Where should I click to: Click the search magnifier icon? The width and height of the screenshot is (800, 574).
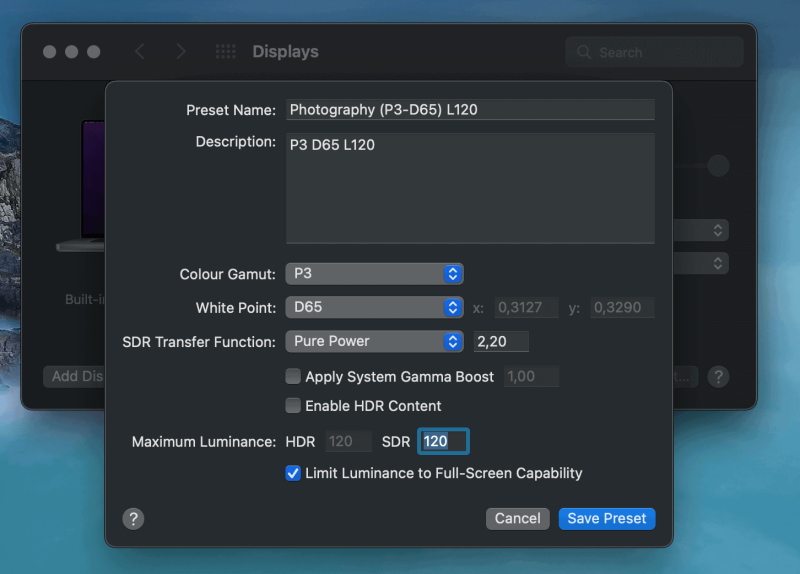(x=584, y=53)
